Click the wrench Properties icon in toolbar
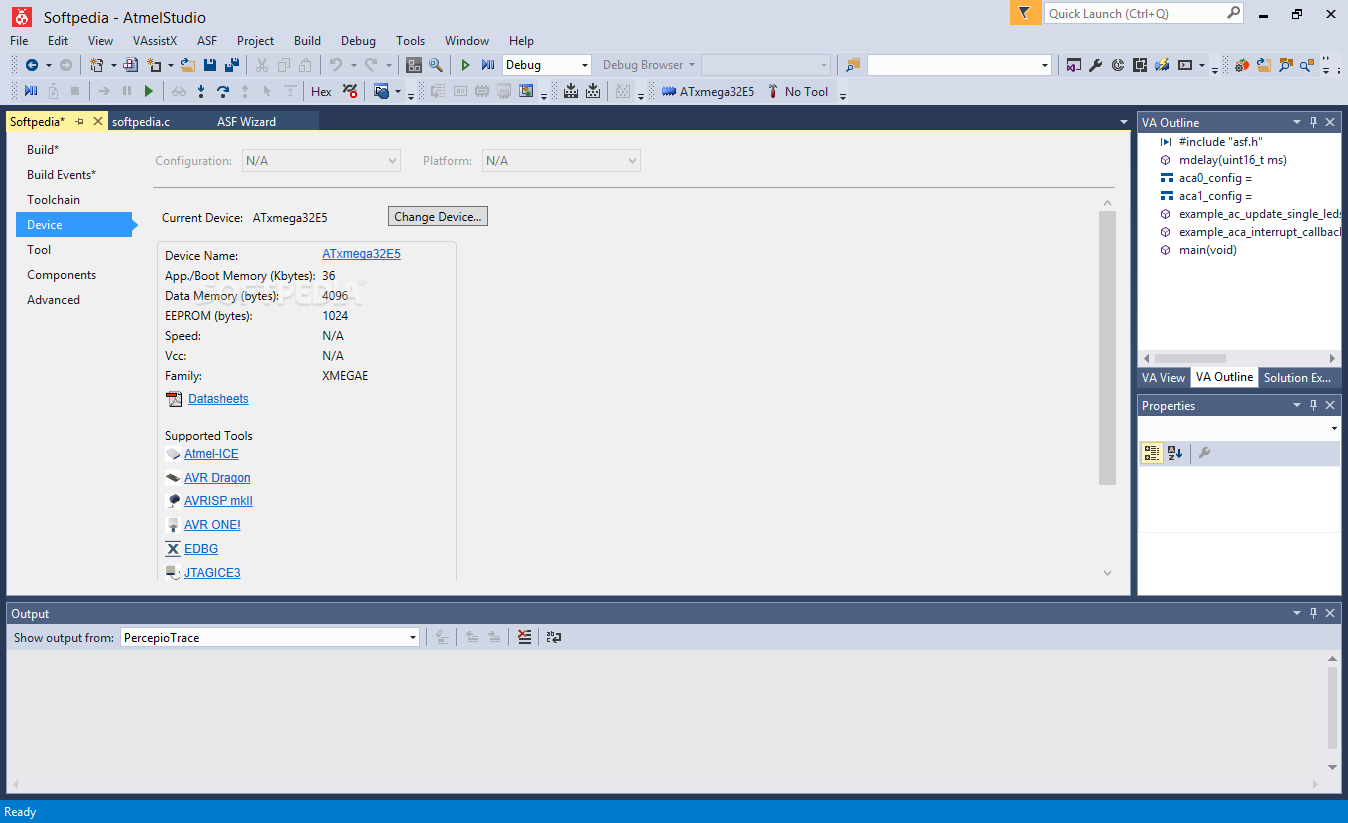Viewport: 1348px width, 823px height. point(1095,65)
